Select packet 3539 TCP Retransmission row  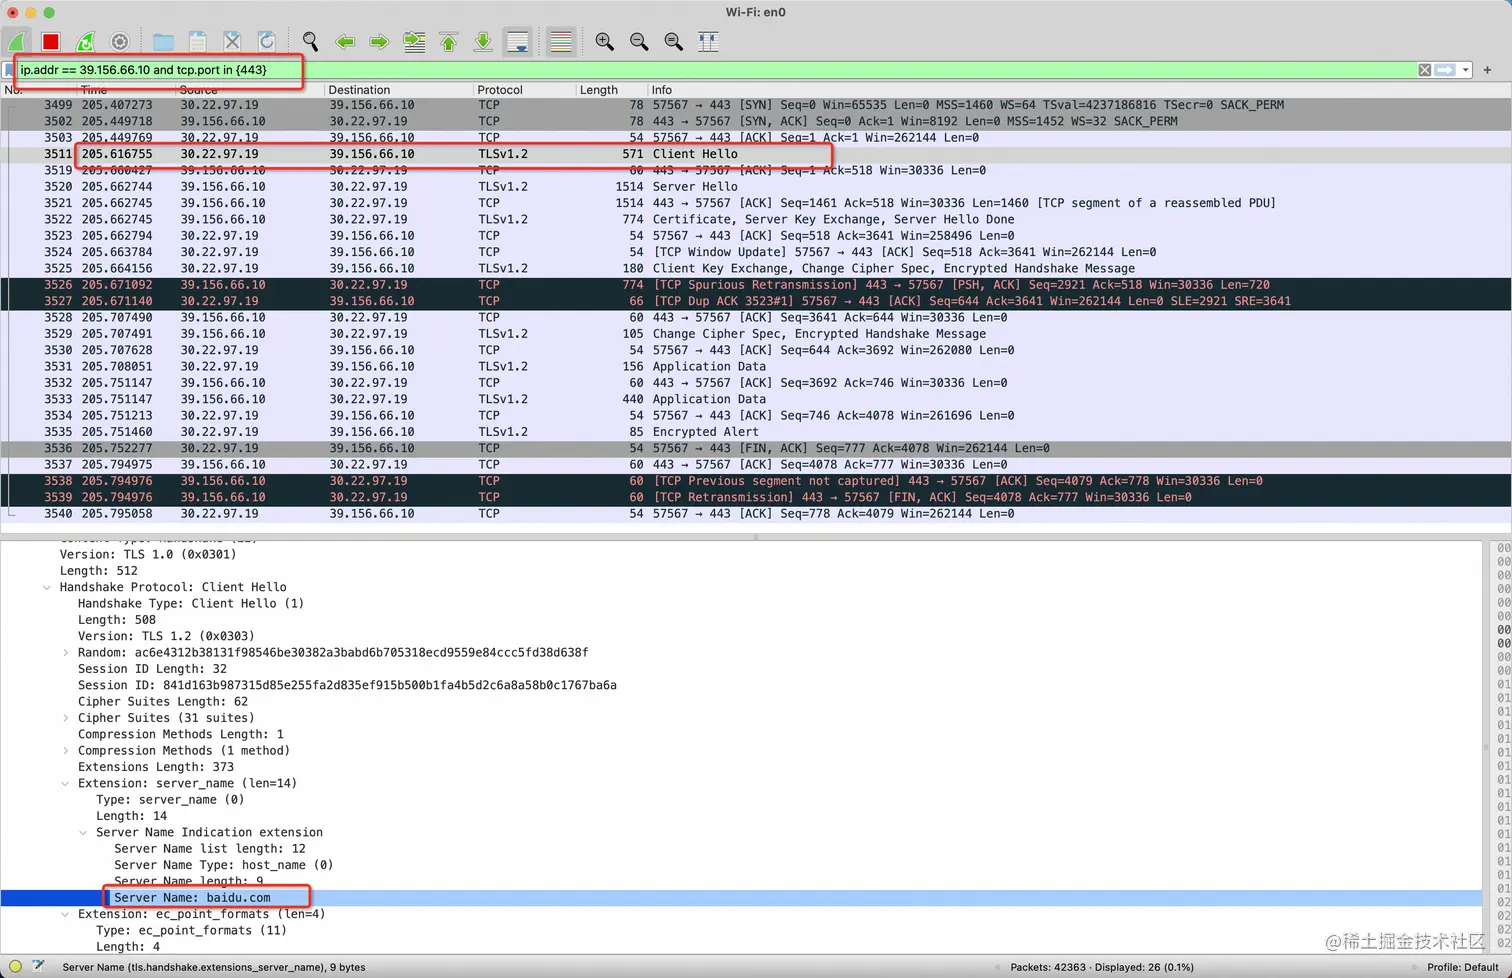tap(755, 497)
